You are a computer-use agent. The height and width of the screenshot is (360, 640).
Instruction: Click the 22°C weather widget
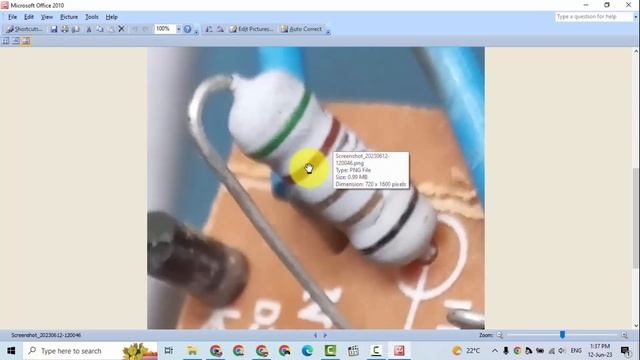[466, 351]
